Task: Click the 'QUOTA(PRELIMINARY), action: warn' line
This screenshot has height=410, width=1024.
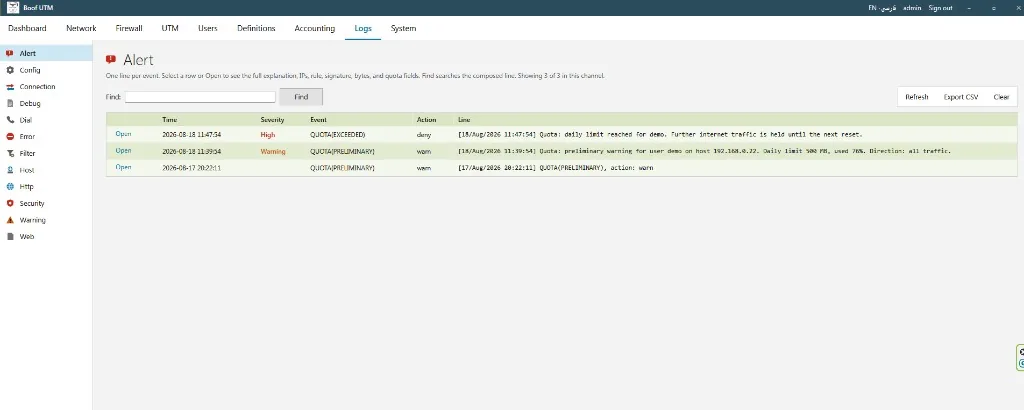Action: pos(556,168)
